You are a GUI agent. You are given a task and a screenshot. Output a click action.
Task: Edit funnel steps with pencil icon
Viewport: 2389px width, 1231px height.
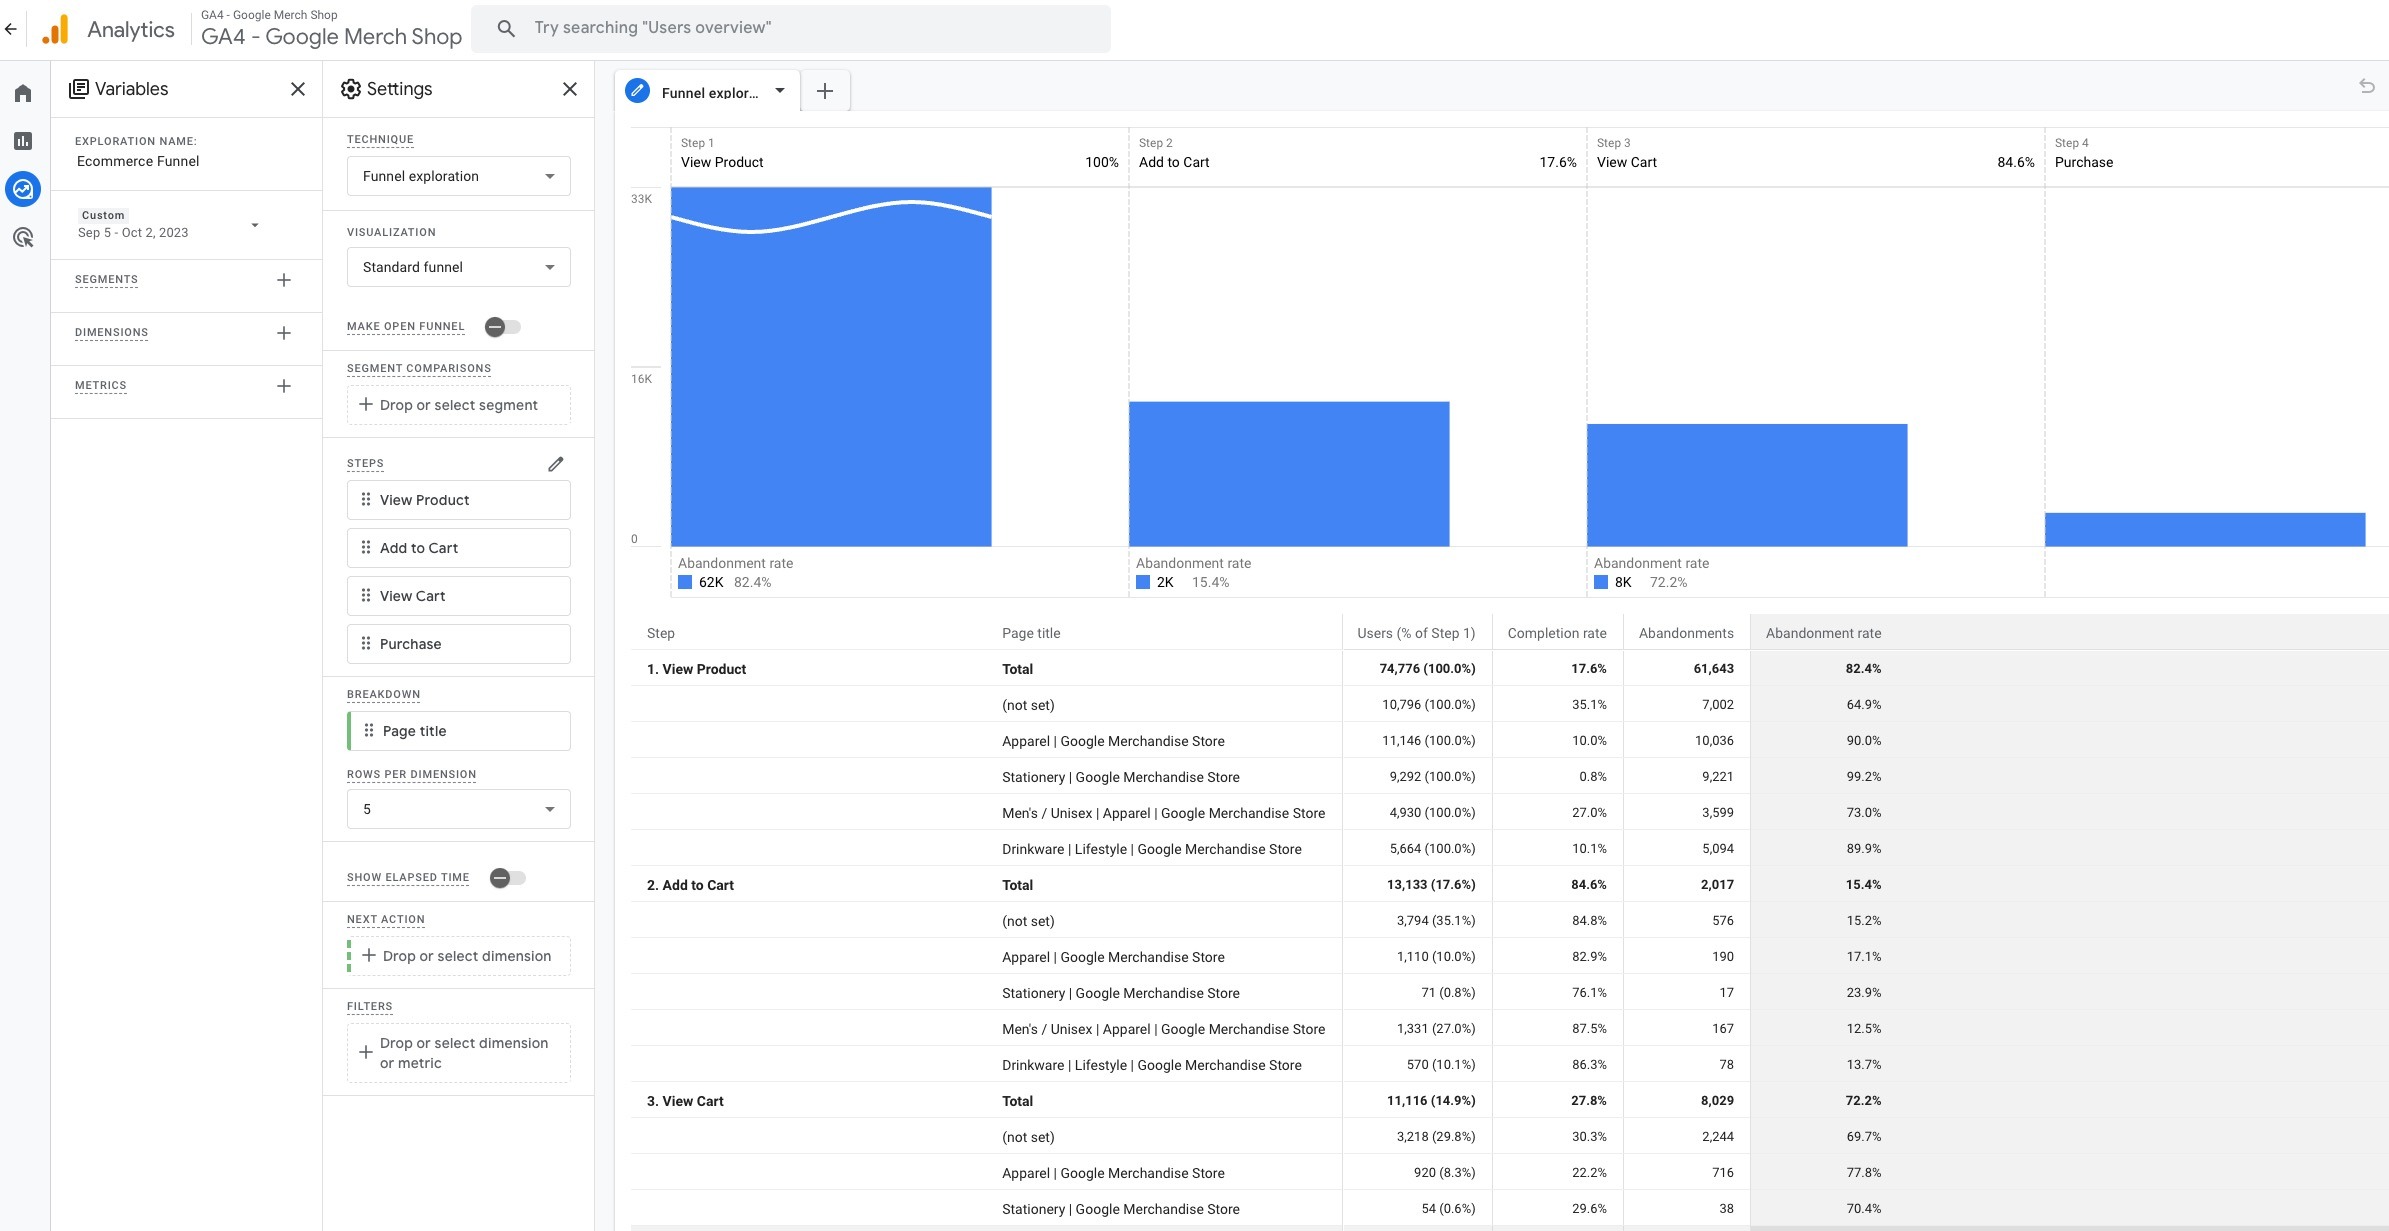tap(556, 464)
